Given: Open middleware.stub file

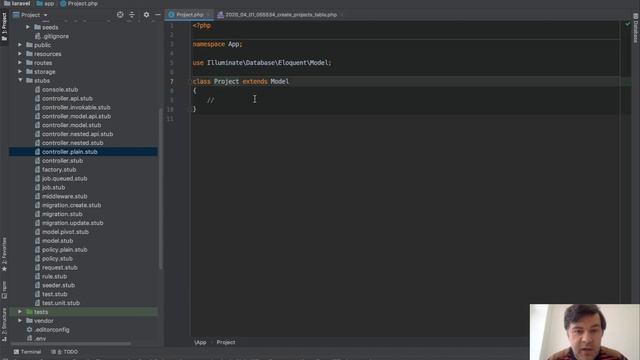Looking at the screenshot, I should pyautogui.click(x=64, y=196).
